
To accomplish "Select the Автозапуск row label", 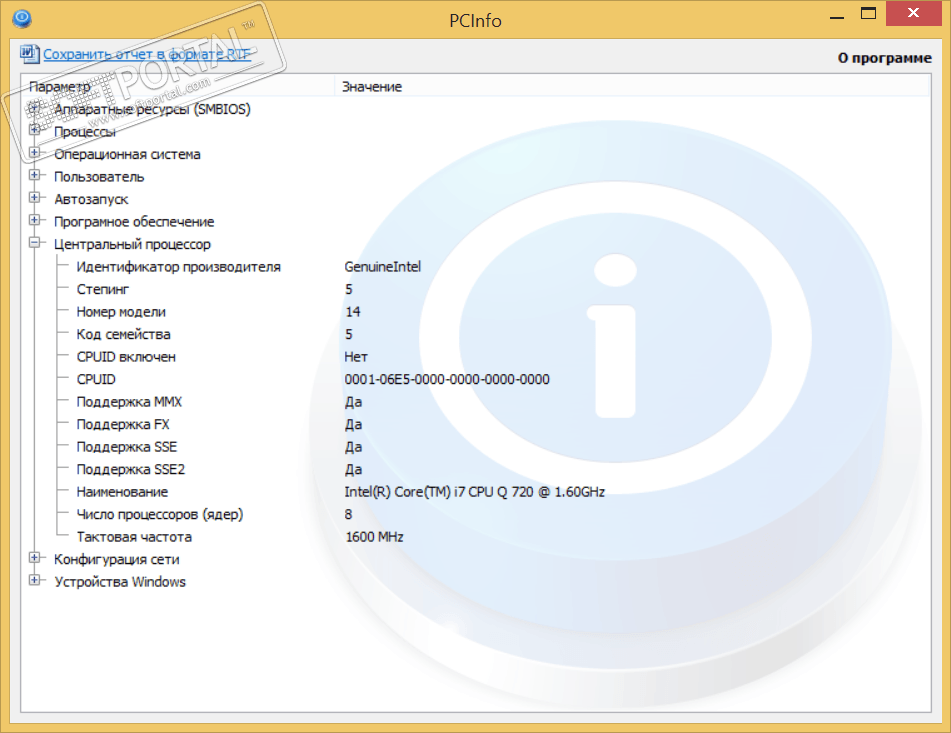I will [x=91, y=199].
